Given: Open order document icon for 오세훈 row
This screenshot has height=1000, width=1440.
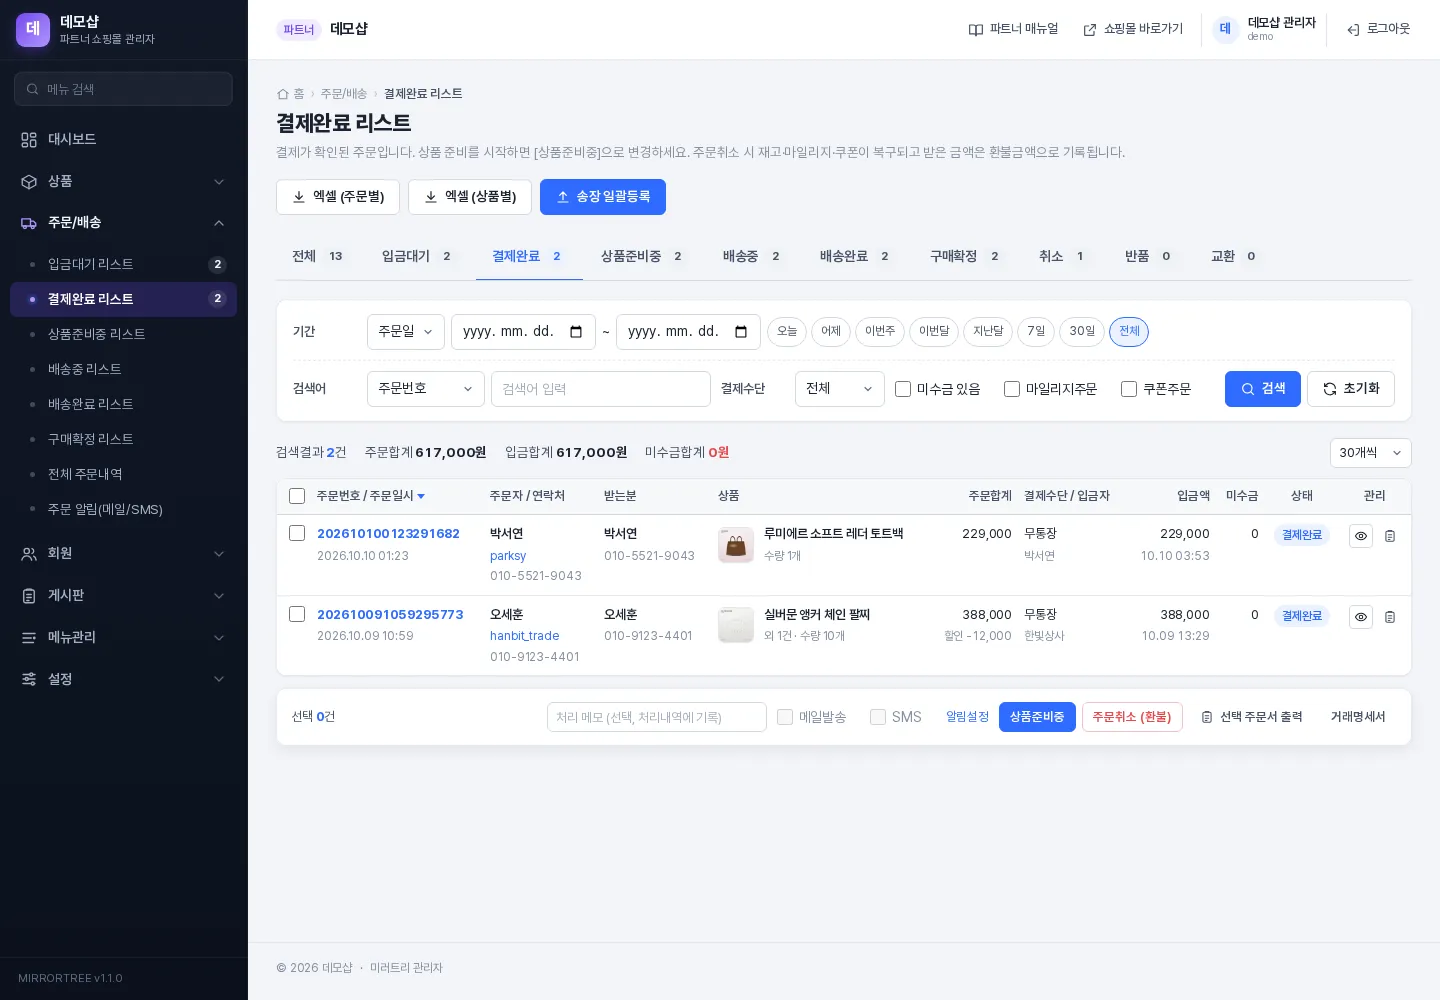Looking at the screenshot, I should click(1390, 617).
